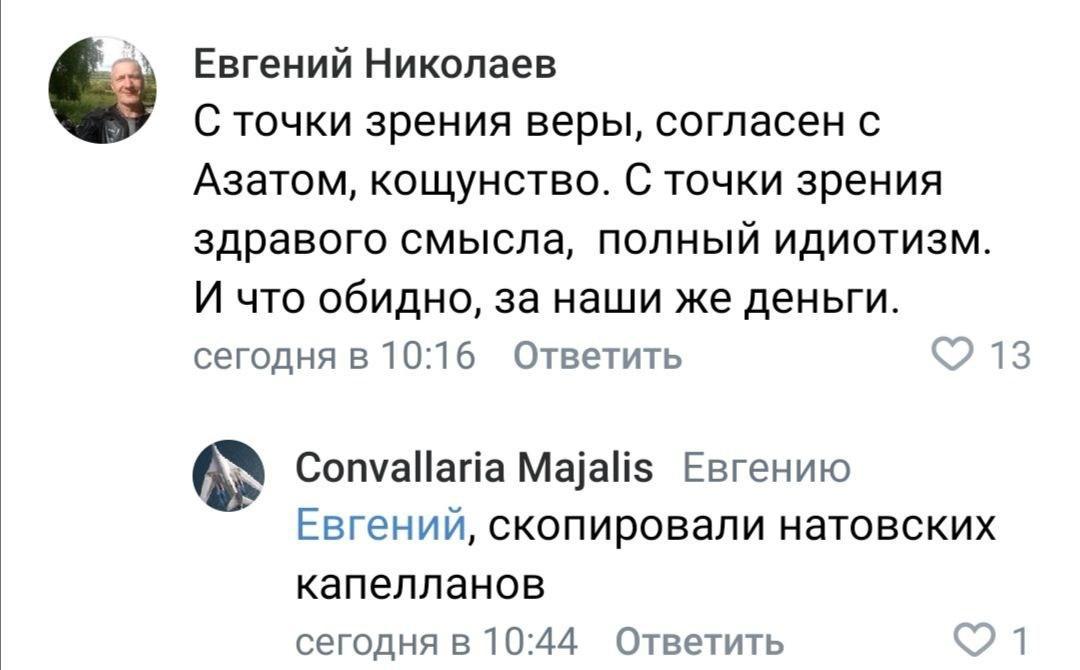Click the word 'капелланов' in the reply
This screenshot has width=1080, height=670.
[420, 585]
